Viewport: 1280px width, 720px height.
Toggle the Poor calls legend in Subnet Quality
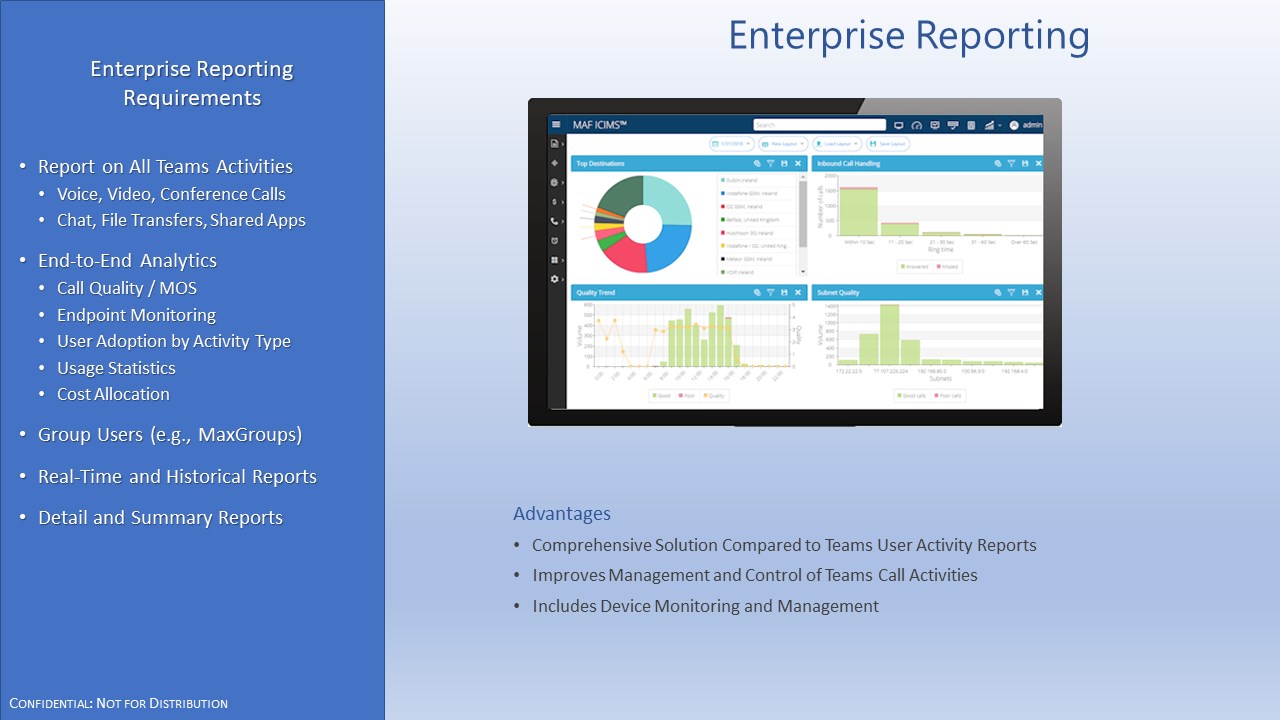[x=948, y=396]
